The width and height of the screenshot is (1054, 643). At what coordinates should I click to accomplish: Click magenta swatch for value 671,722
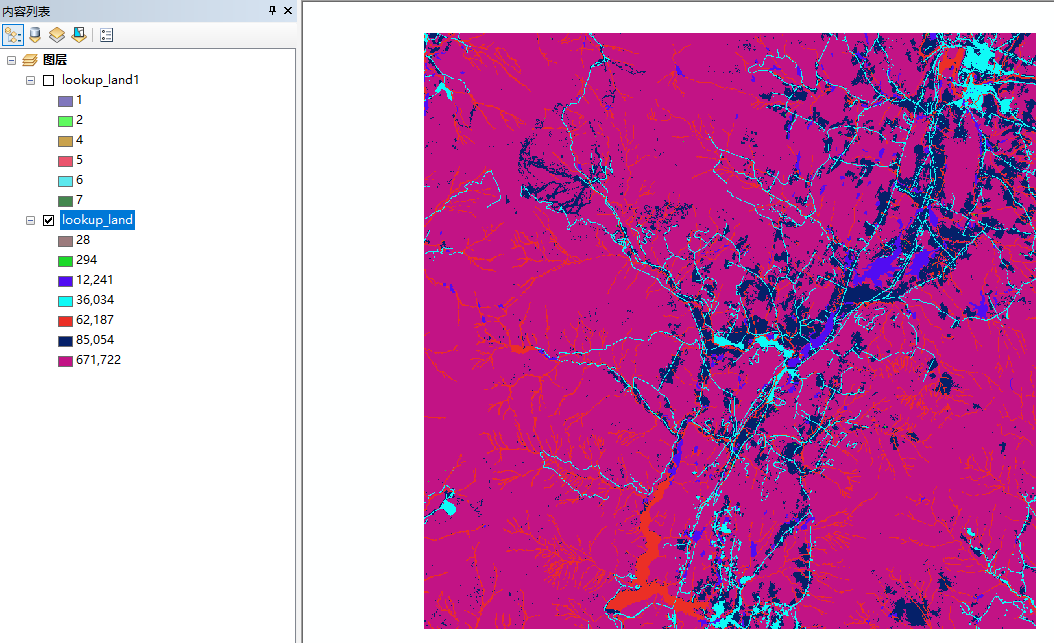65,361
